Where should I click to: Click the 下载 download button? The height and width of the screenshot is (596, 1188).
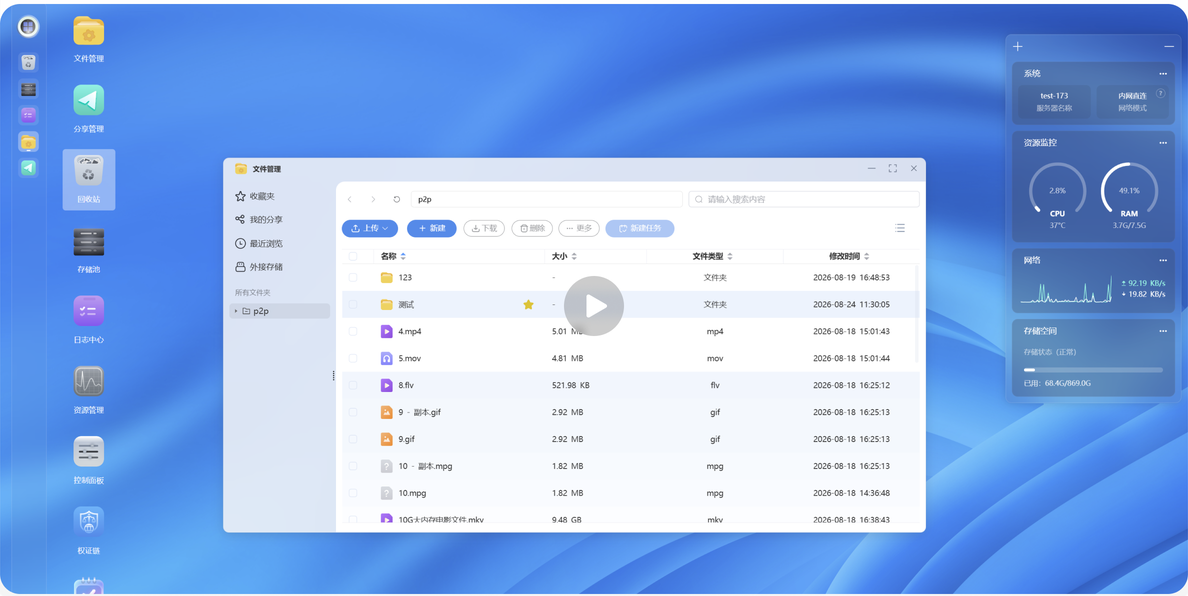(x=484, y=228)
